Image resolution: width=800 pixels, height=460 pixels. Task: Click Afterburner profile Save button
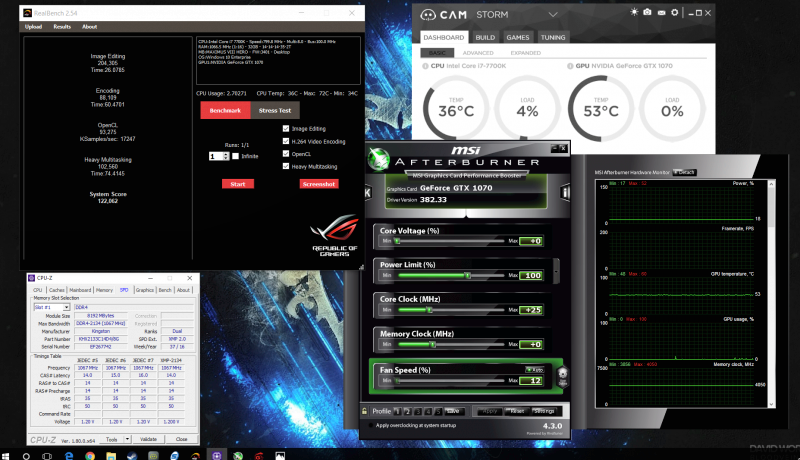pyautogui.click(x=453, y=411)
